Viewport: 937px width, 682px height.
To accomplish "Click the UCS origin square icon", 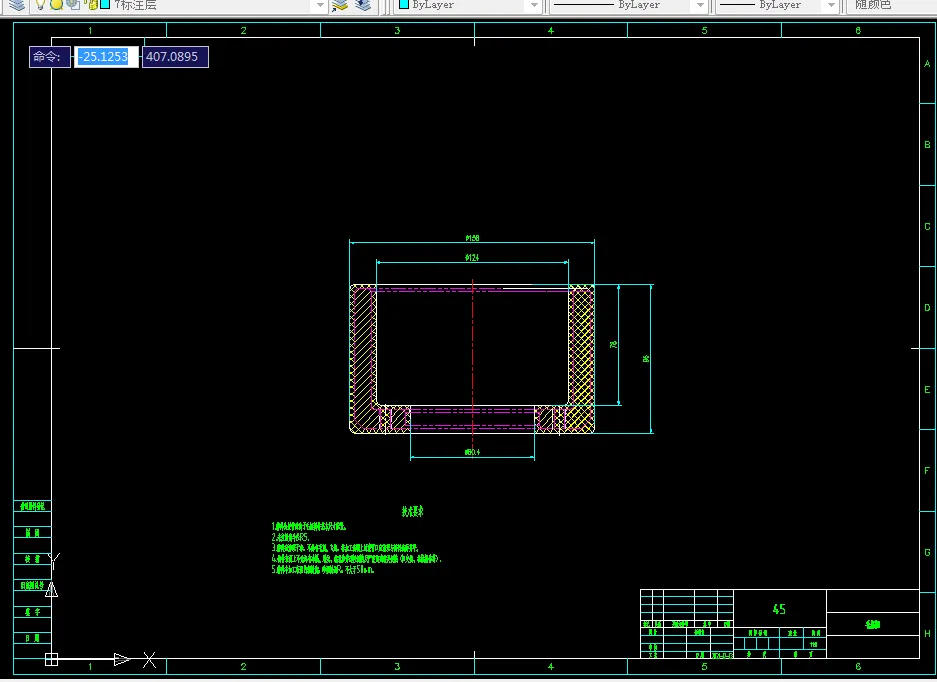I will [x=51, y=659].
